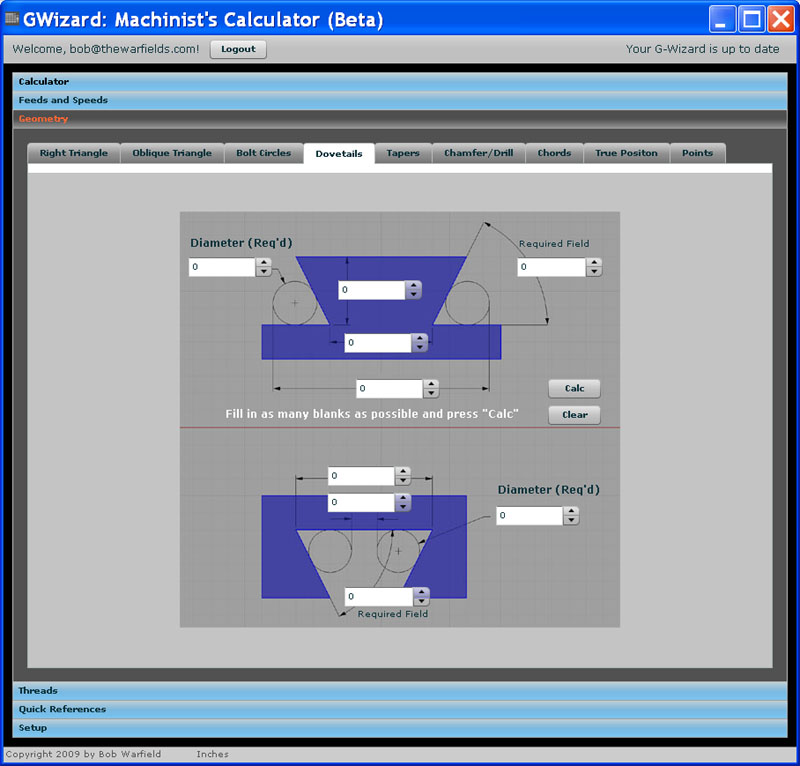Click the Calc button
Viewport: 800px width, 766px height.
point(574,388)
